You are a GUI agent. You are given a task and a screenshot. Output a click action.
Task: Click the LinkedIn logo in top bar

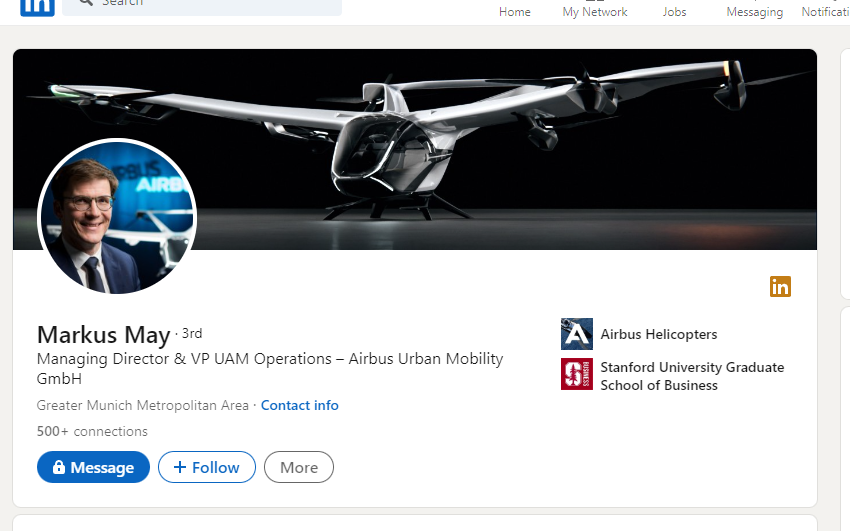(37, 5)
